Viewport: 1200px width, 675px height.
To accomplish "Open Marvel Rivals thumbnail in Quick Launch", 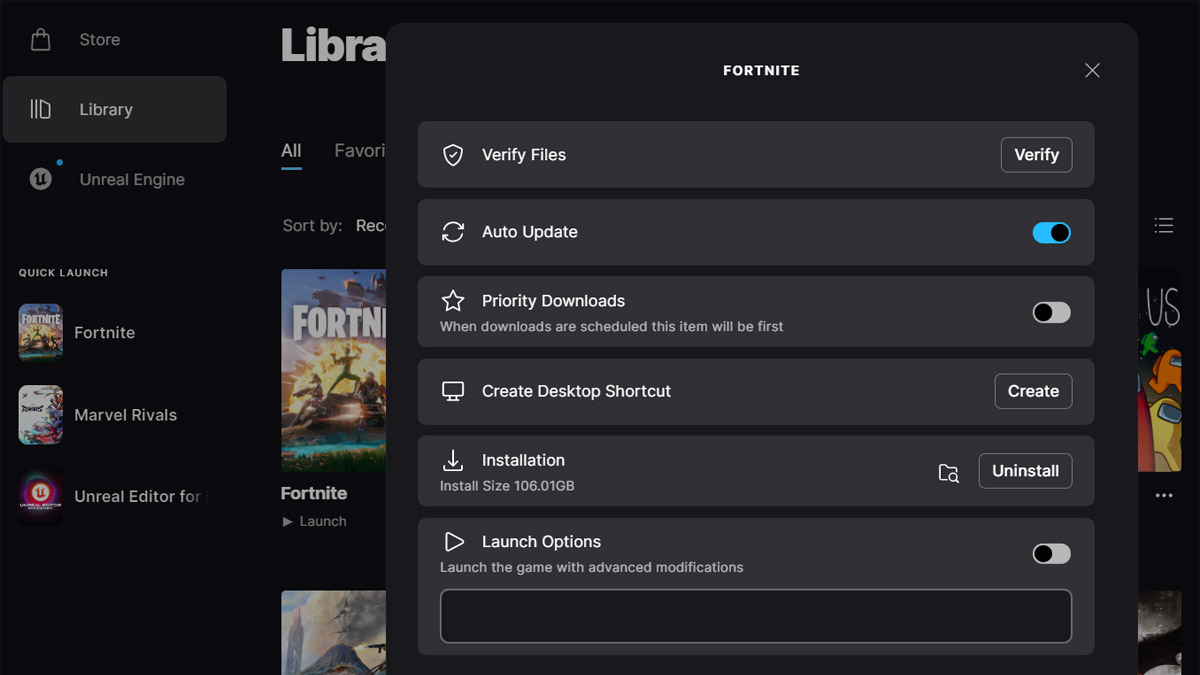I will [x=41, y=415].
